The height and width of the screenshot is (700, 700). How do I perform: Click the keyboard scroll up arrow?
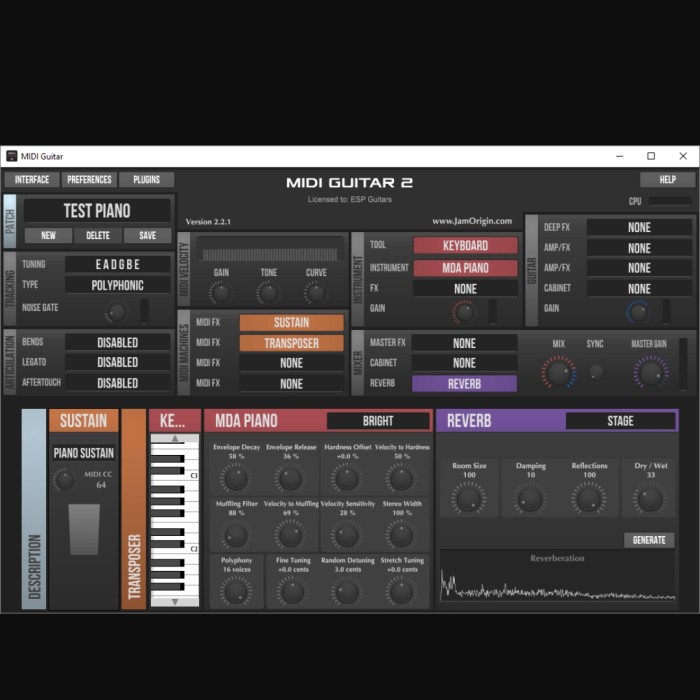pos(175,438)
